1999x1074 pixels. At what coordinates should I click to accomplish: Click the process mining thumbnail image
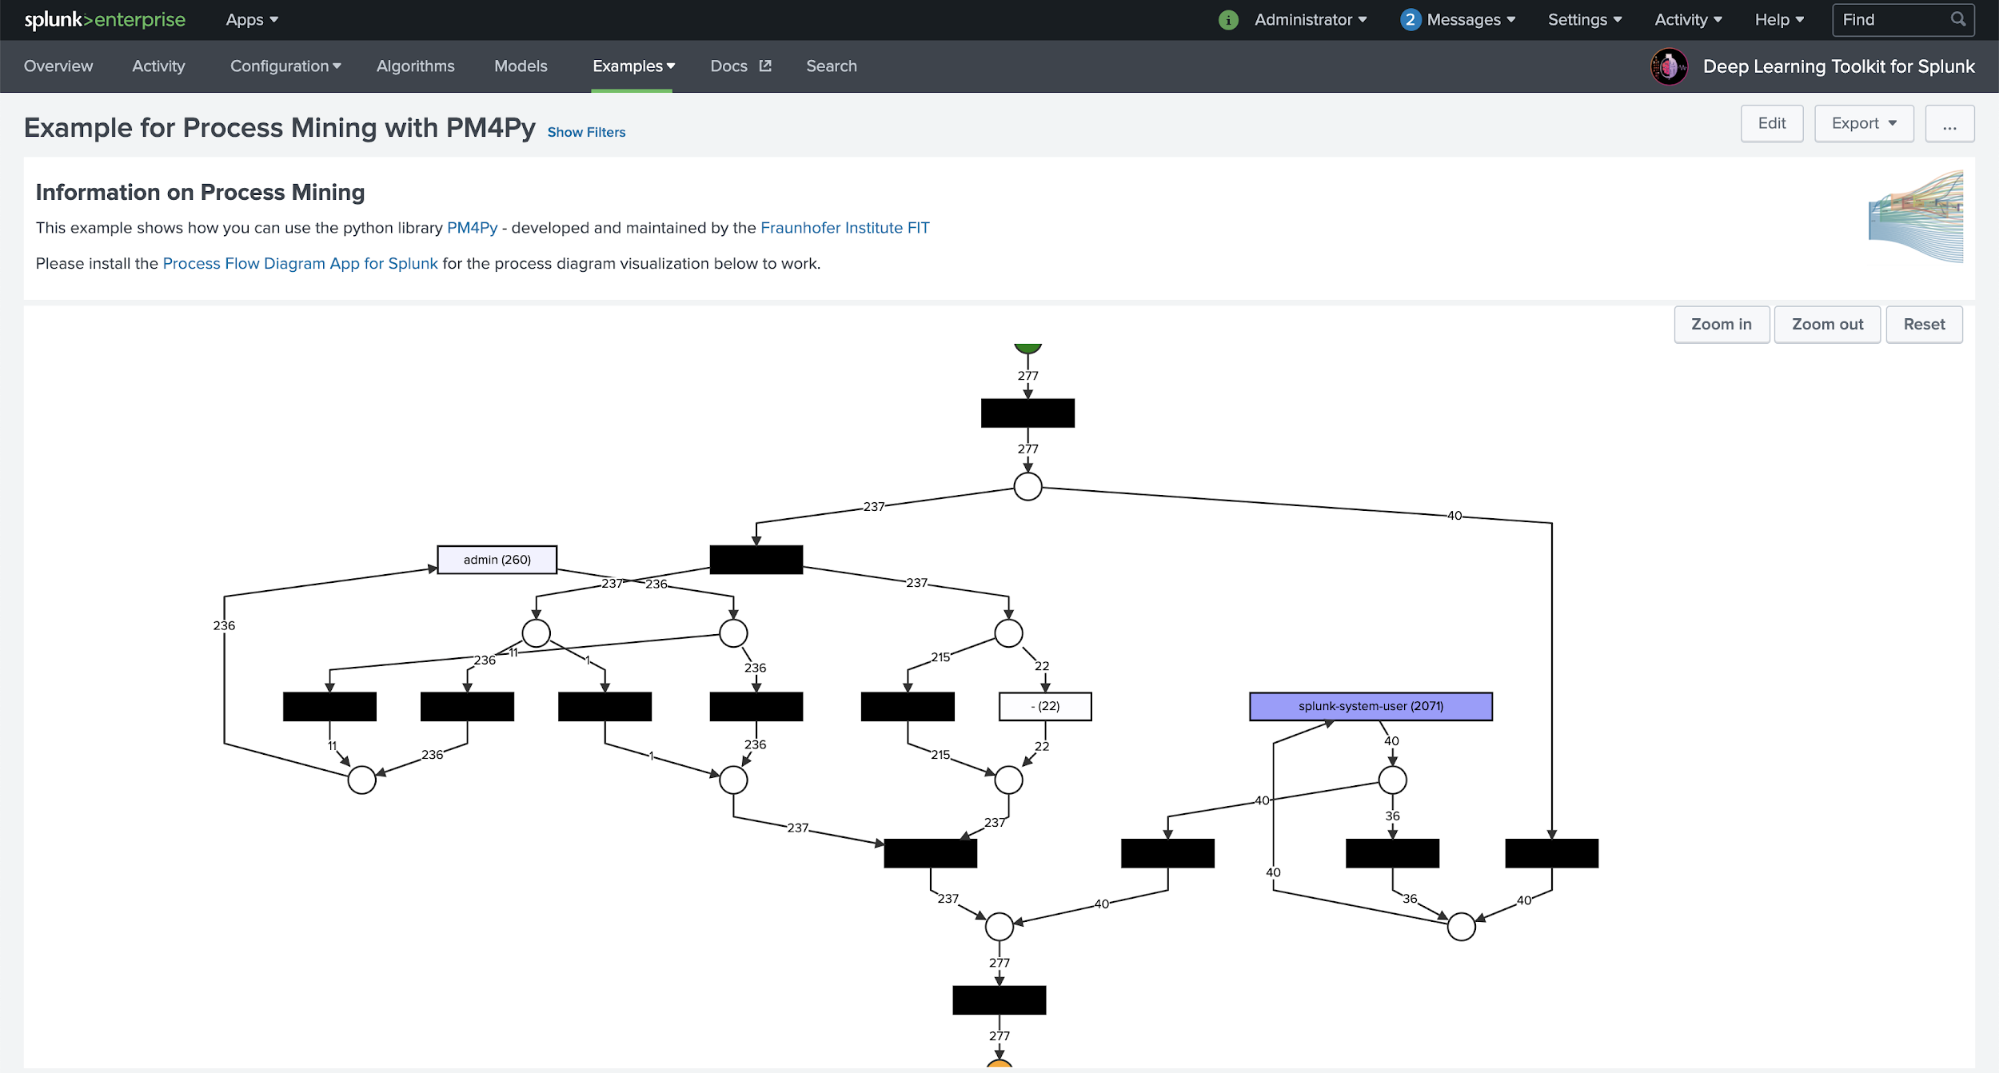[x=1915, y=216]
